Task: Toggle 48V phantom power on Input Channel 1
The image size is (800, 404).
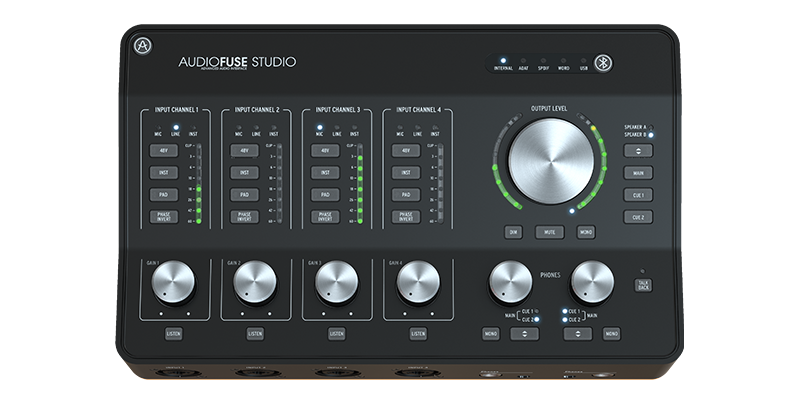Action: [x=163, y=151]
